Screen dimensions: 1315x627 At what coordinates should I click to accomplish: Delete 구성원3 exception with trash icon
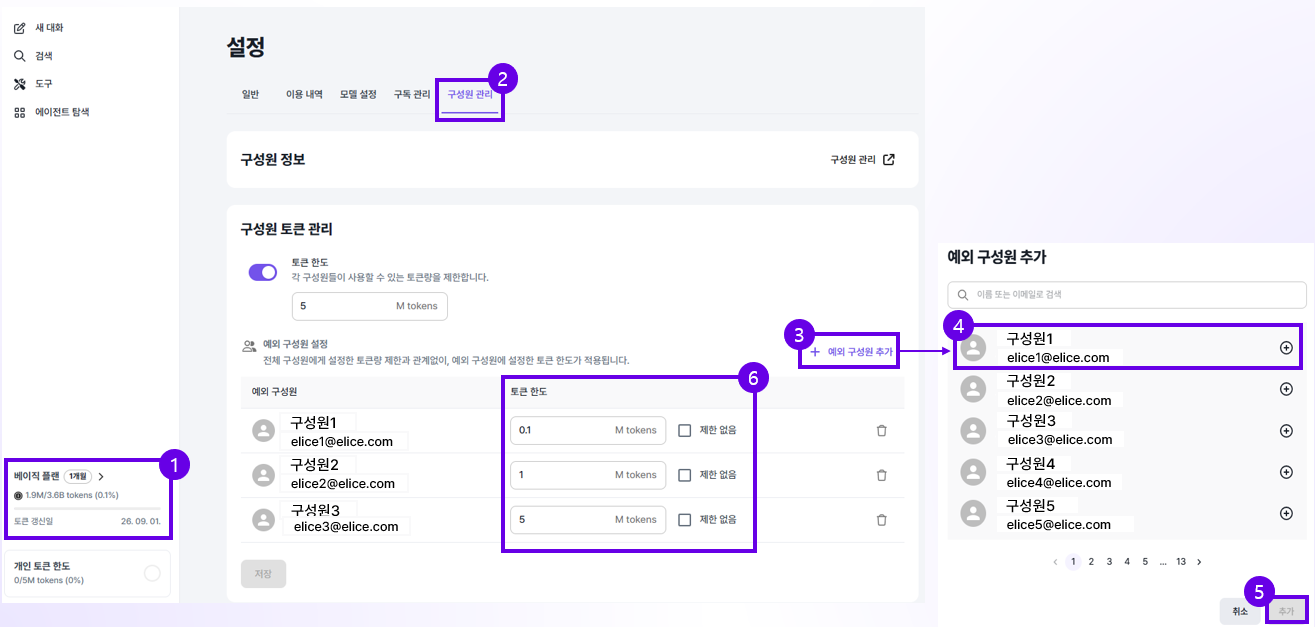(881, 520)
